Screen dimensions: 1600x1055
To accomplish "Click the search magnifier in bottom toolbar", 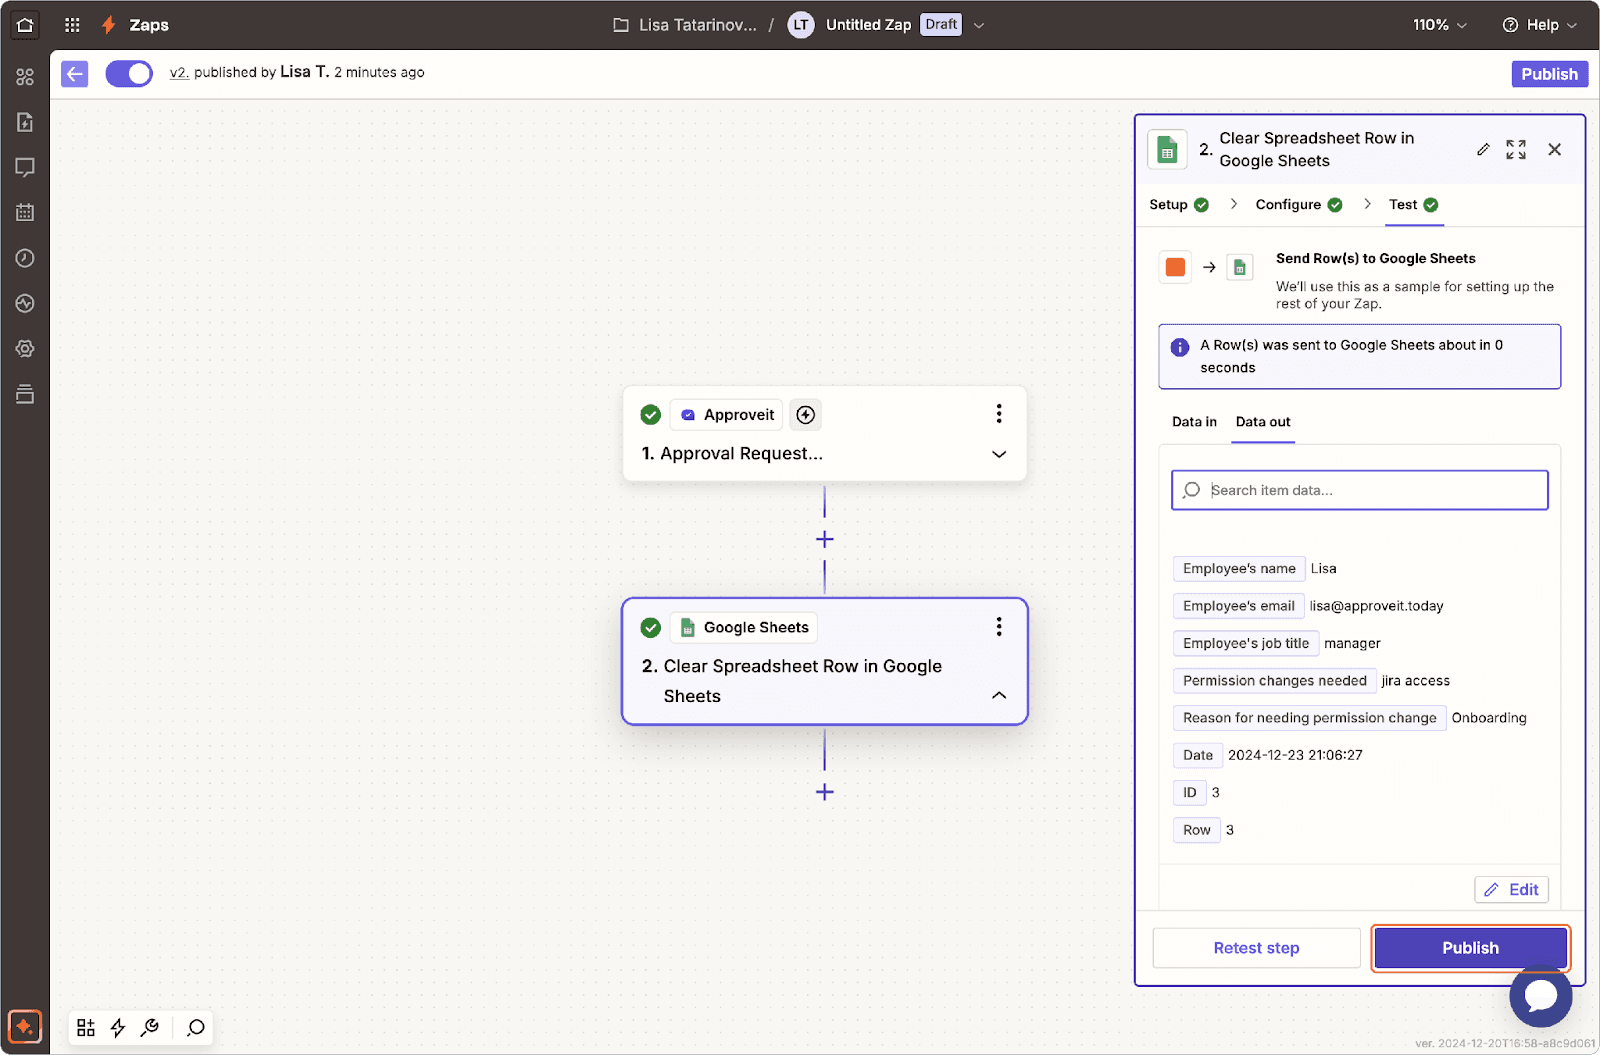I will (x=196, y=1028).
